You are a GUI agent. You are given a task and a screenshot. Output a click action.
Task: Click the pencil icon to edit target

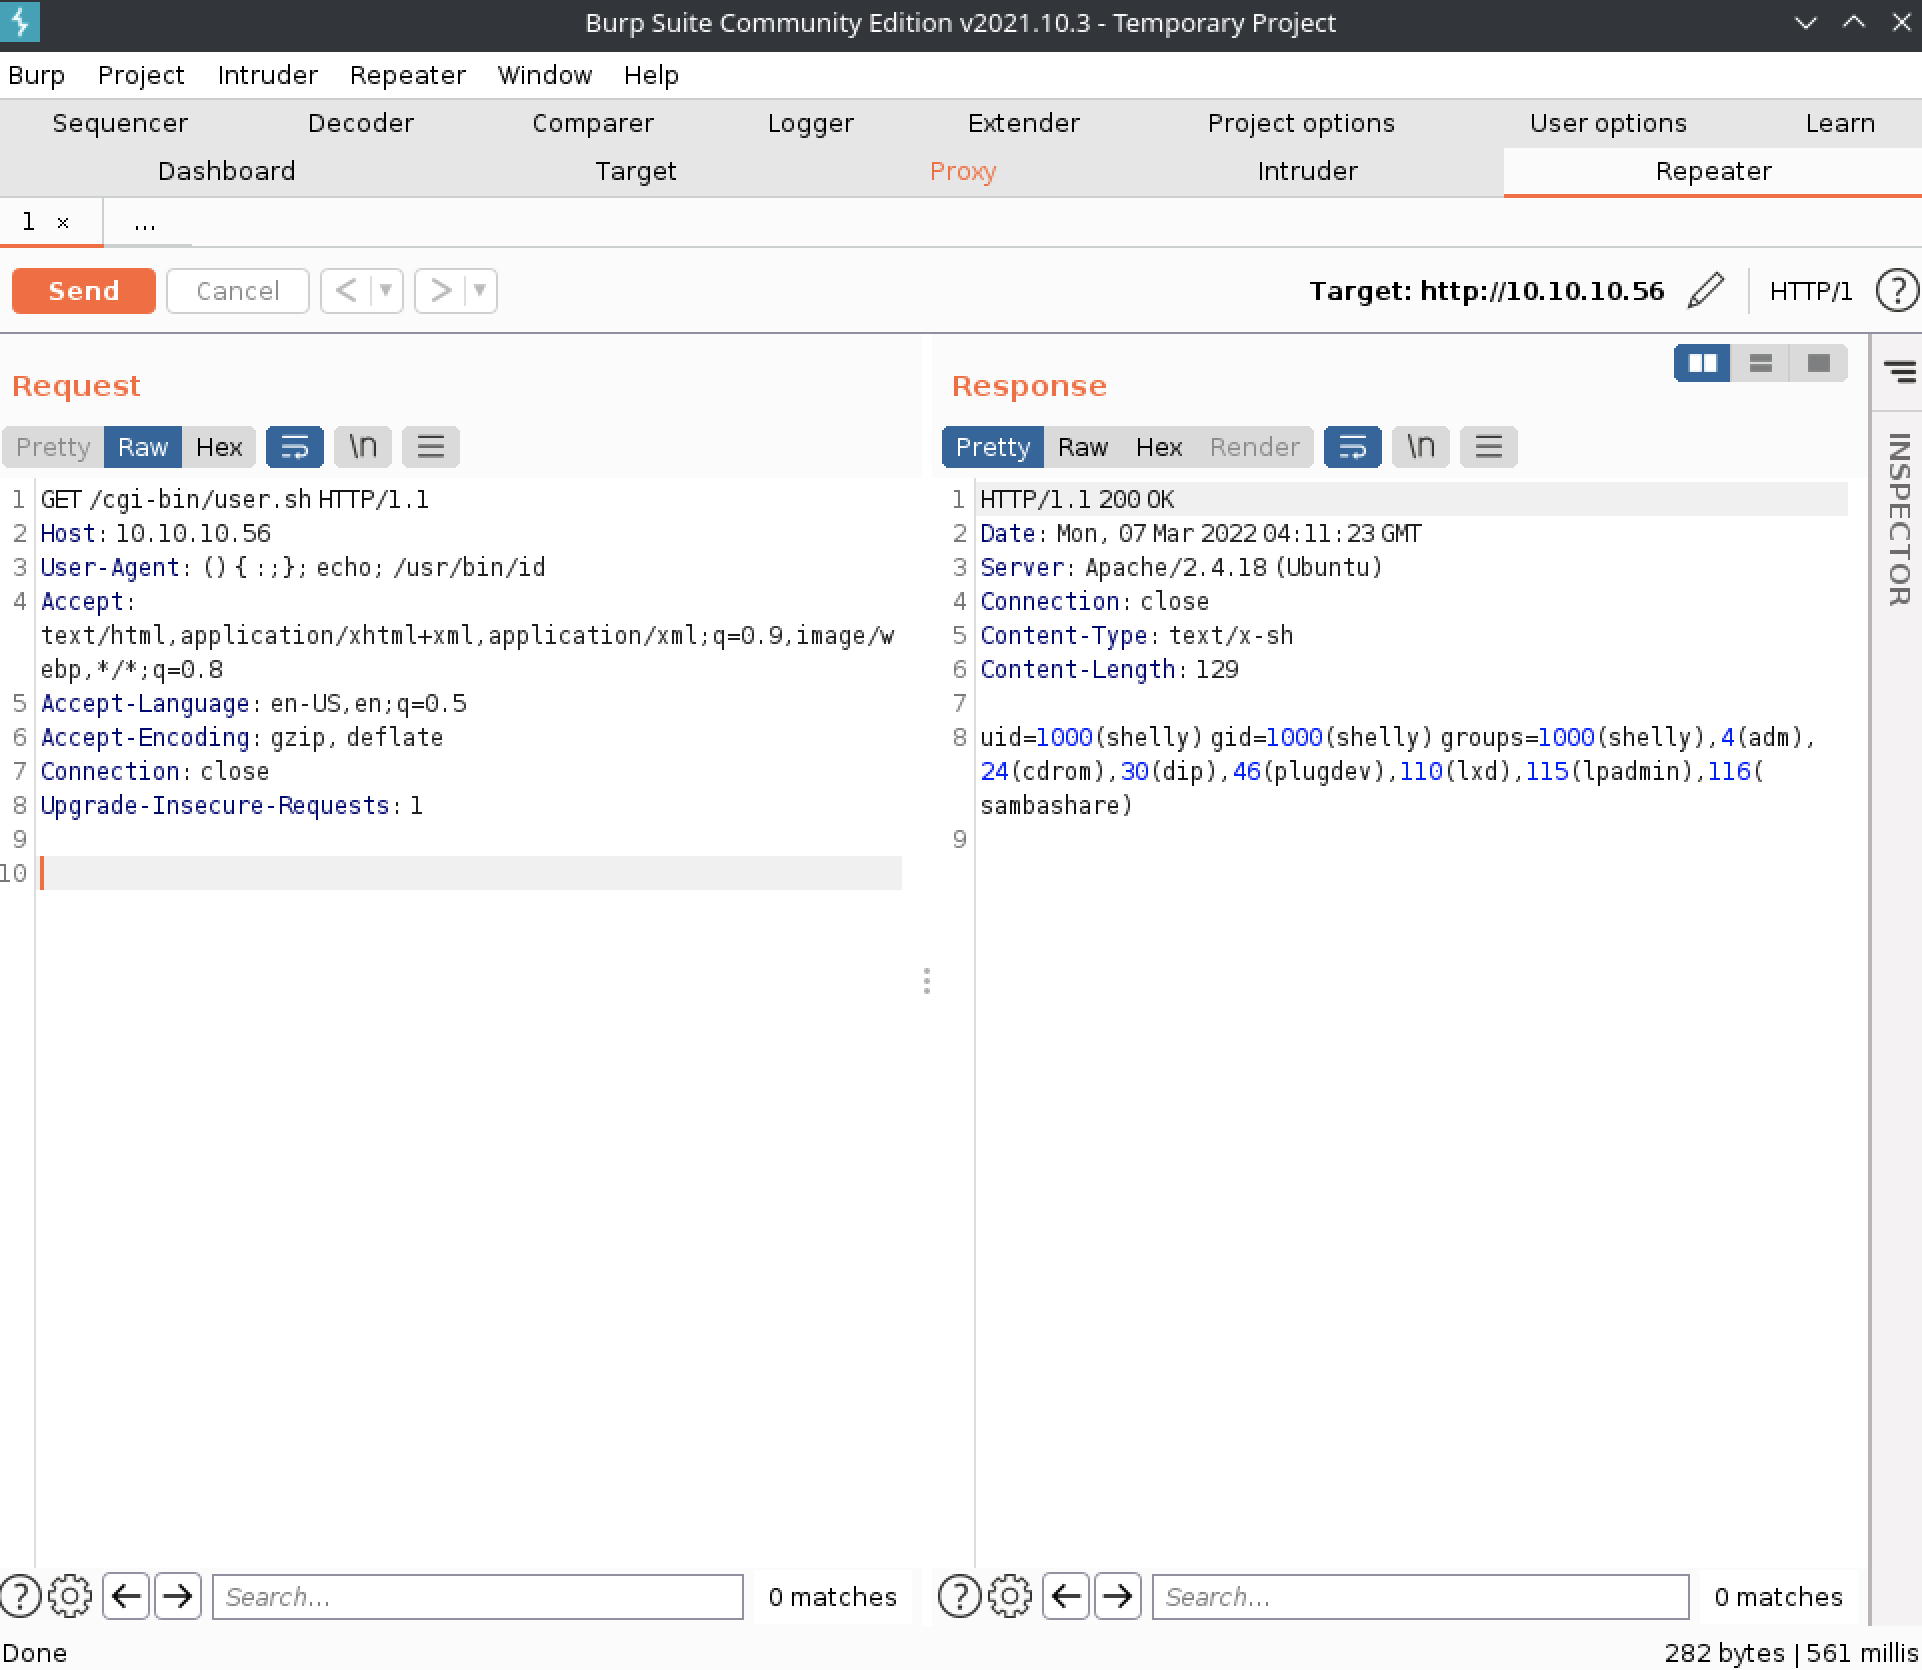tap(1706, 291)
